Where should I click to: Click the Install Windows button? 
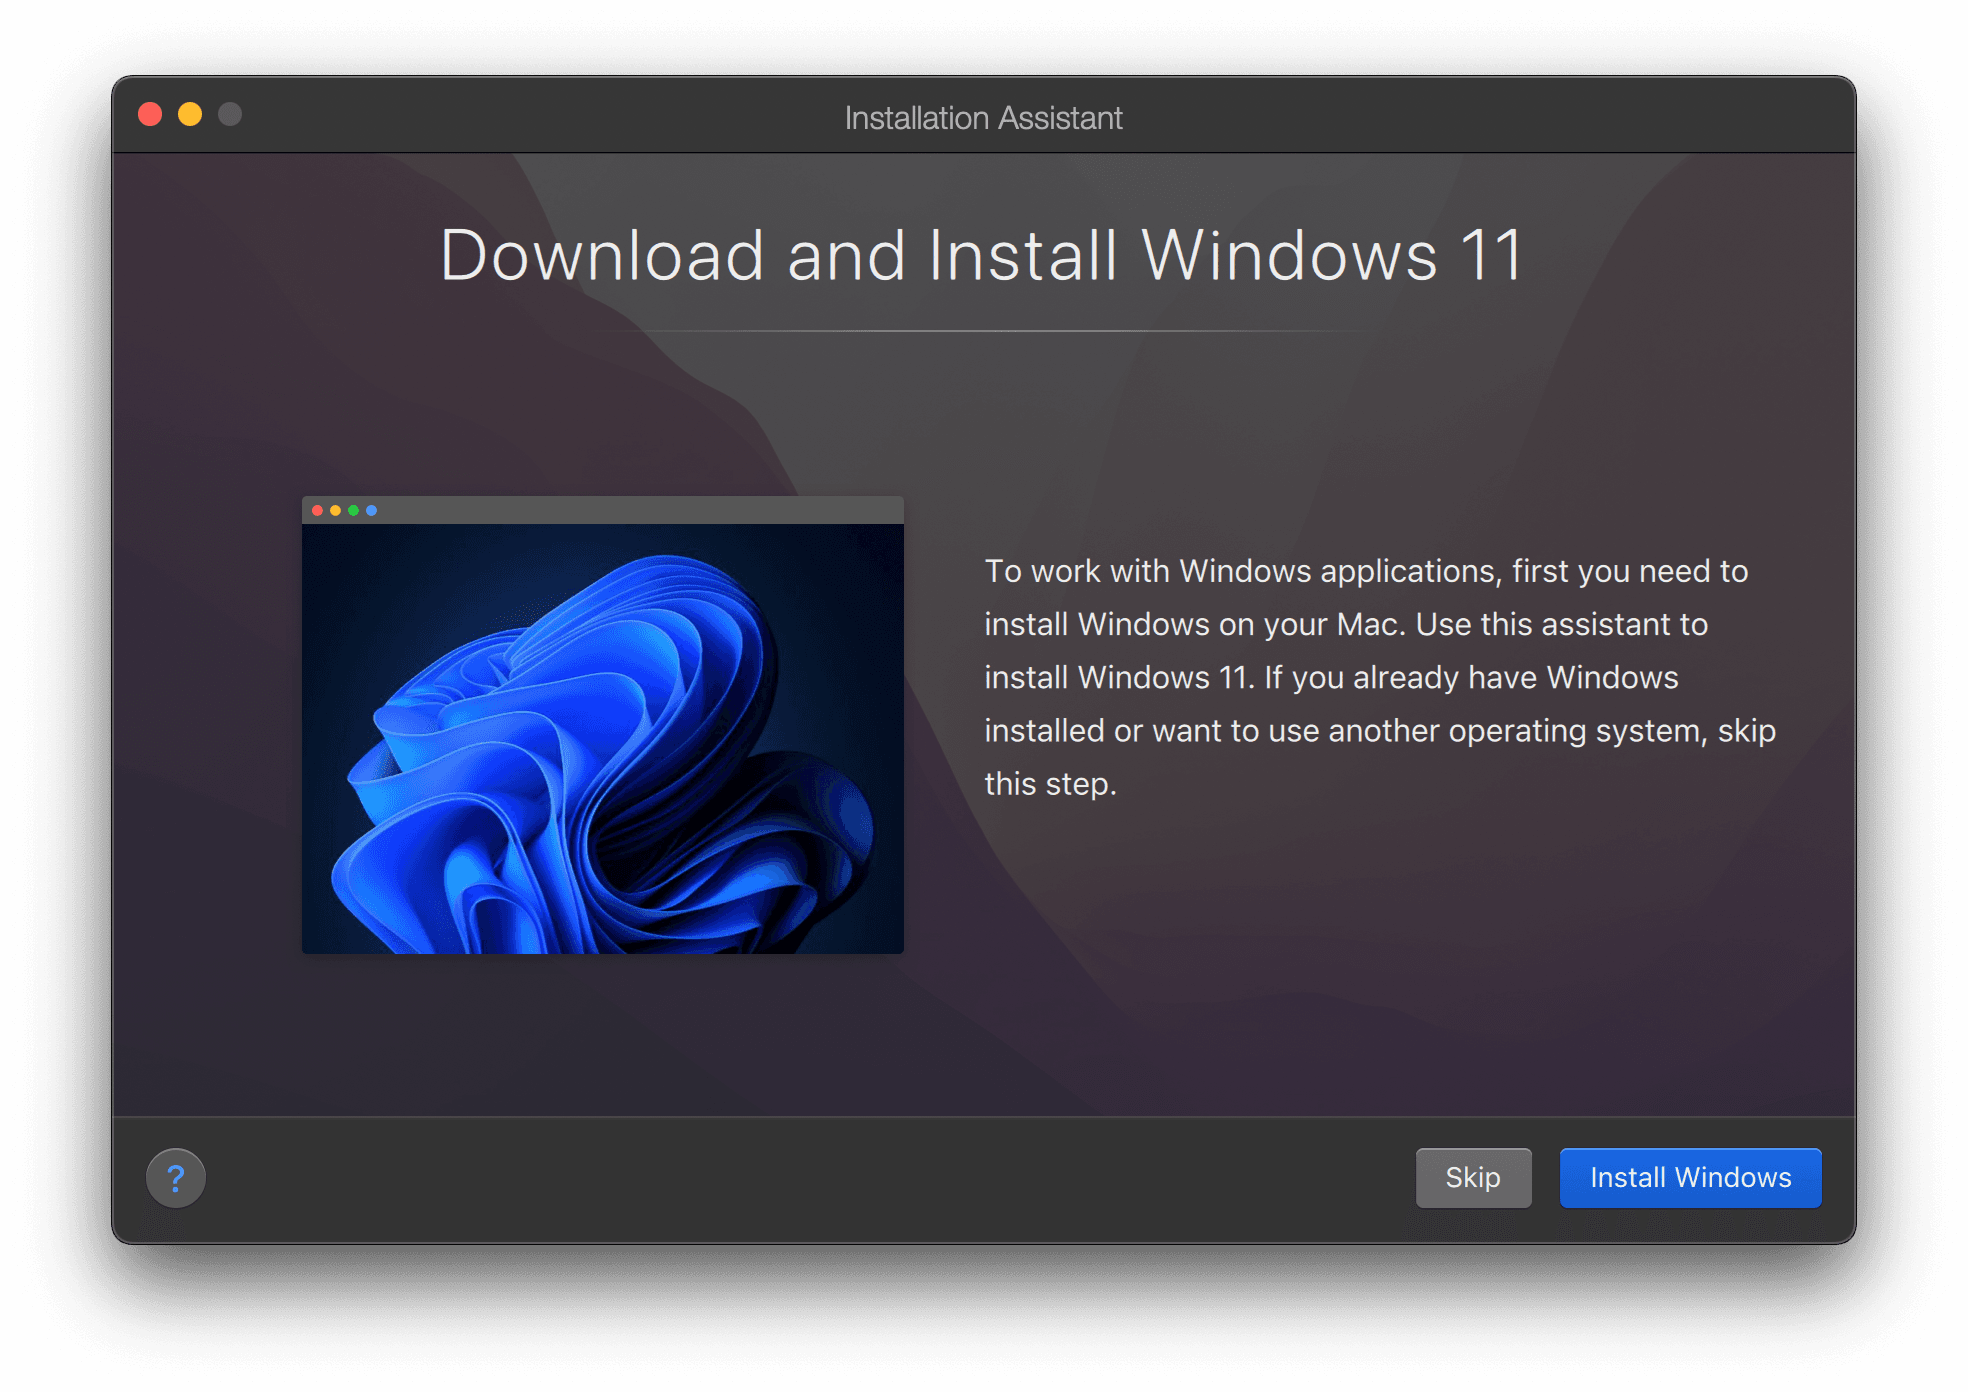pos(1690,1178)
